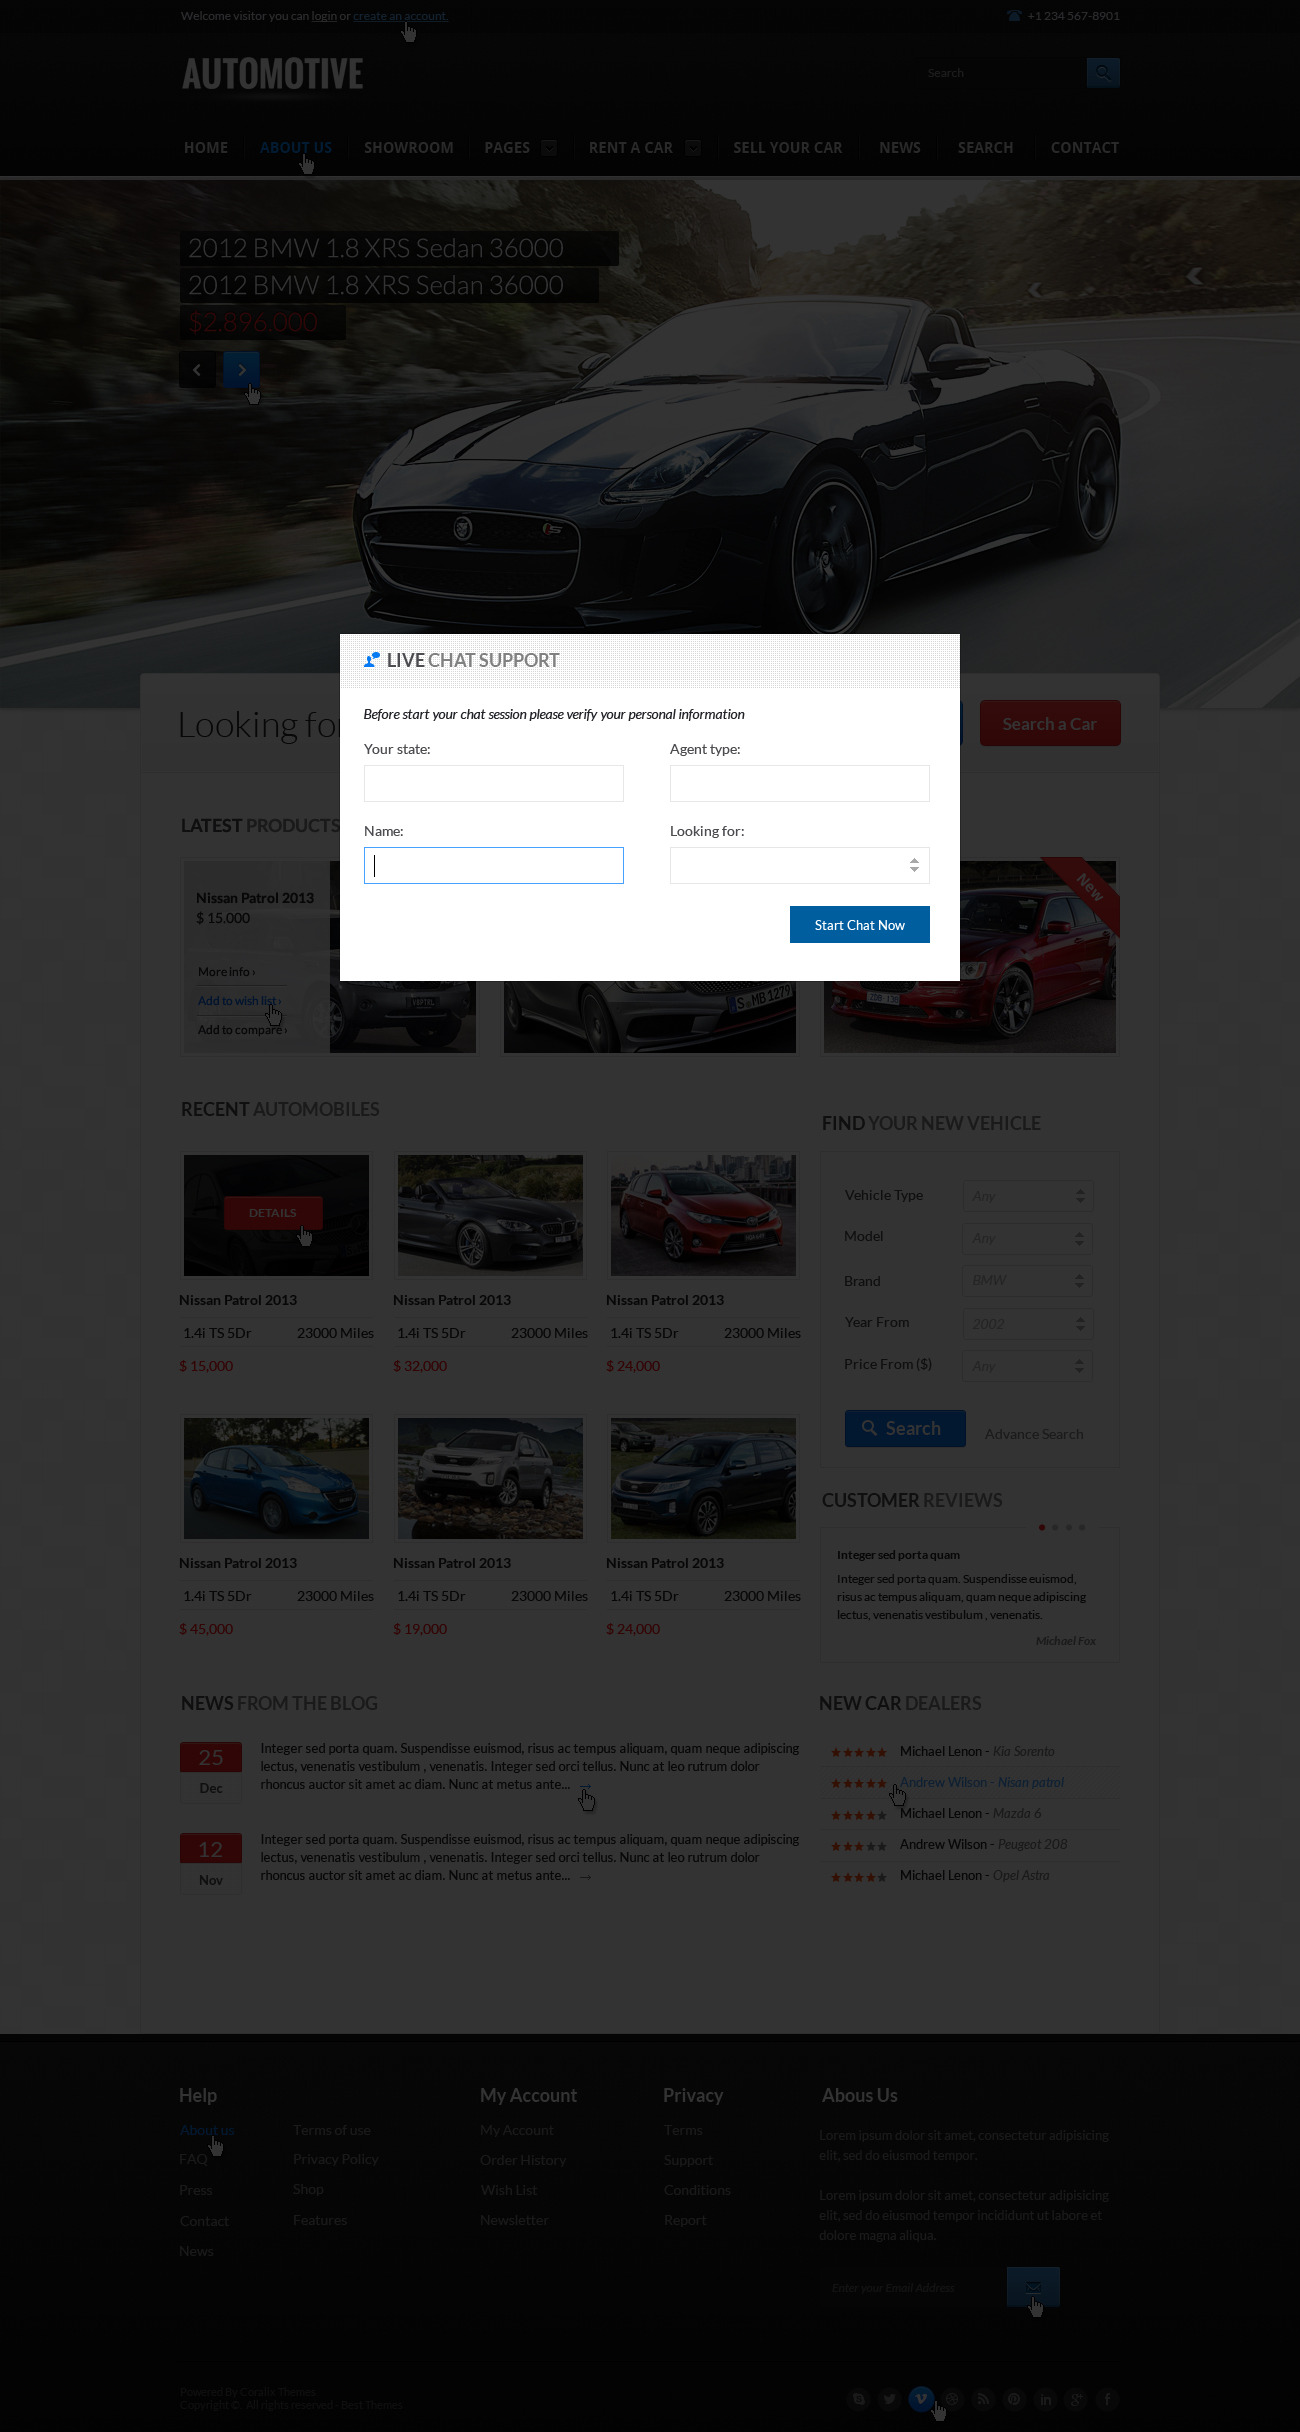Open the Brand dropdown showing BMW
The width and height of the screenshot is (1300, 2432).
1027,1281
